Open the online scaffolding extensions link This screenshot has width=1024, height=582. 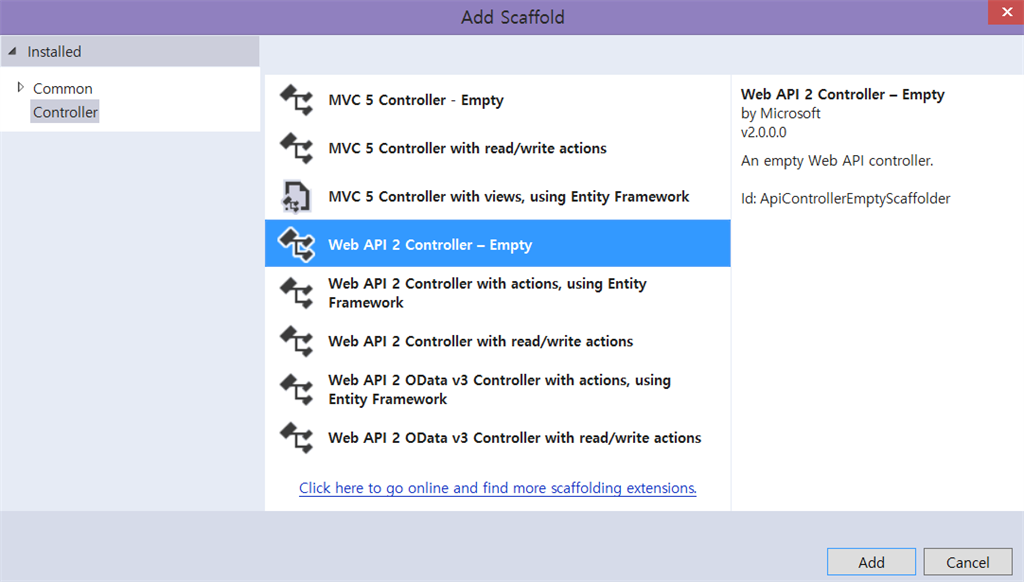pos(497,488)
